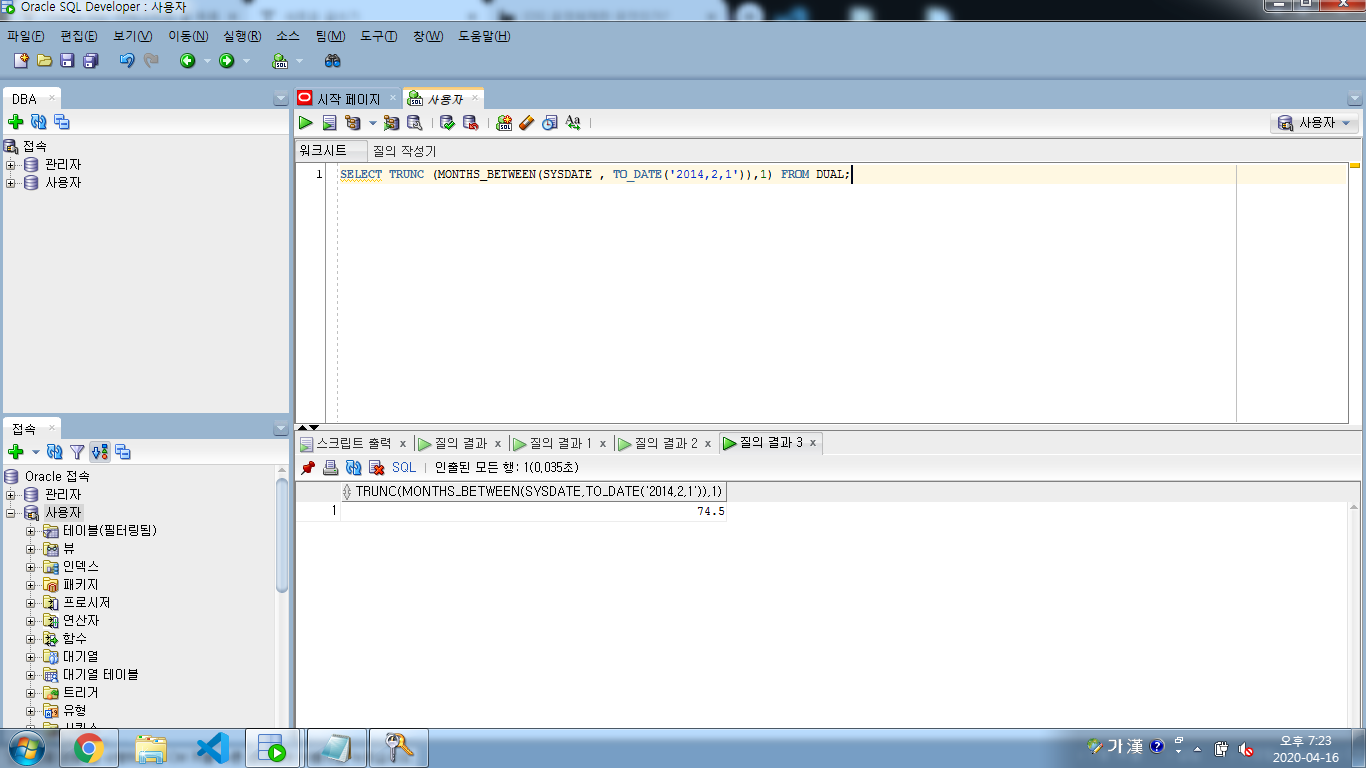Viewport: 1366px width, 768px height.
Task: Refresh the query result grid
Action: (x=353, y=467)
